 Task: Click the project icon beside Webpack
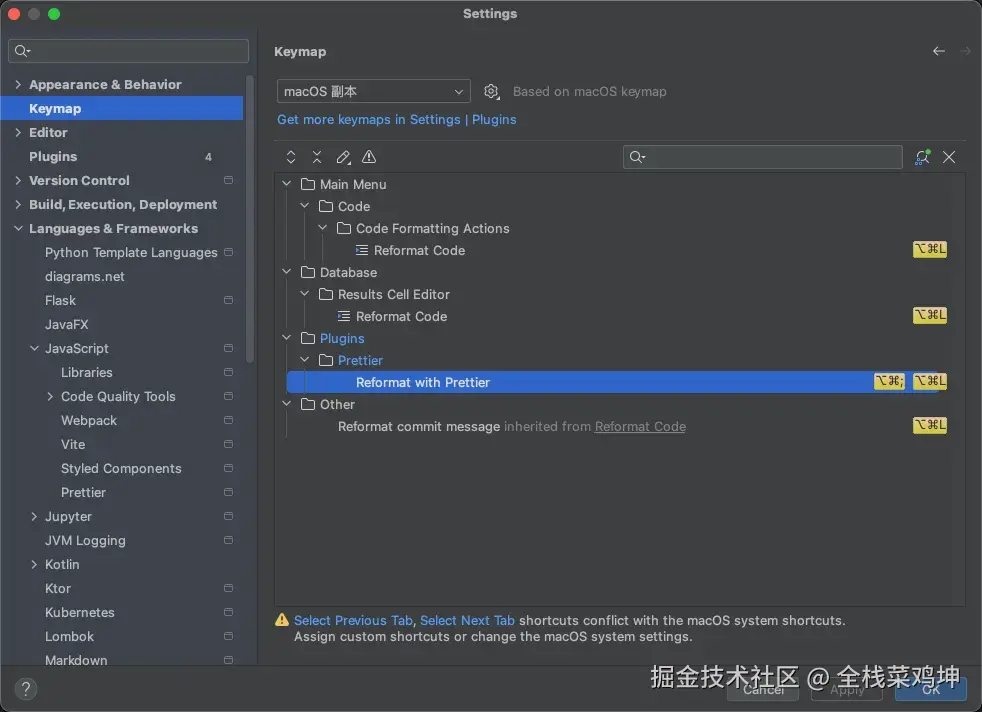[229, 420]
